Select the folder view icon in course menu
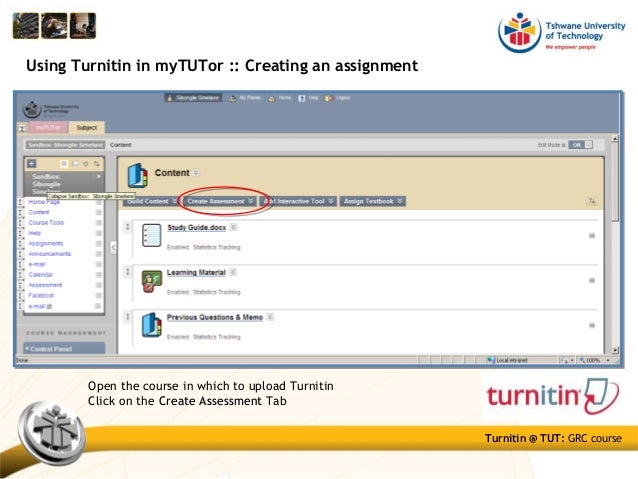This screenshot has width=638, height=479. point(75,164)
